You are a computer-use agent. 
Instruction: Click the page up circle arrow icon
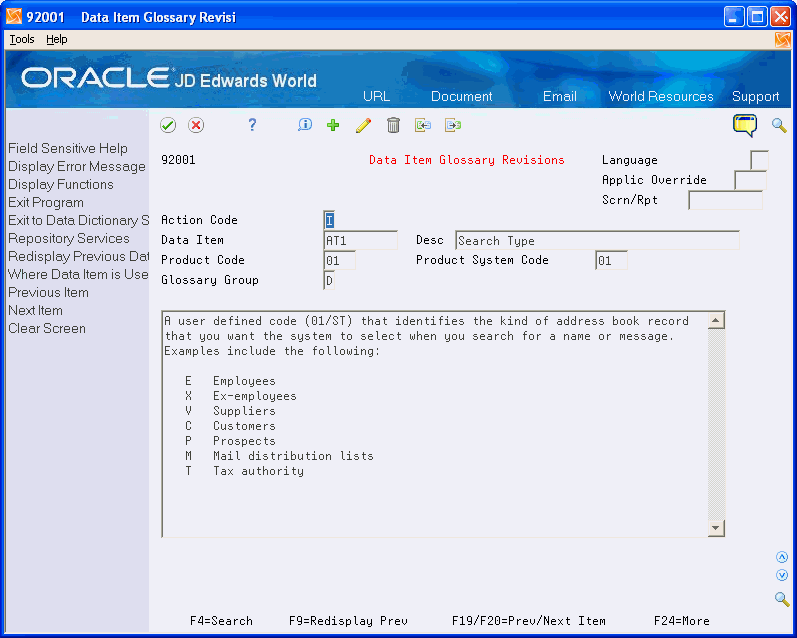[x=782, y=557]
